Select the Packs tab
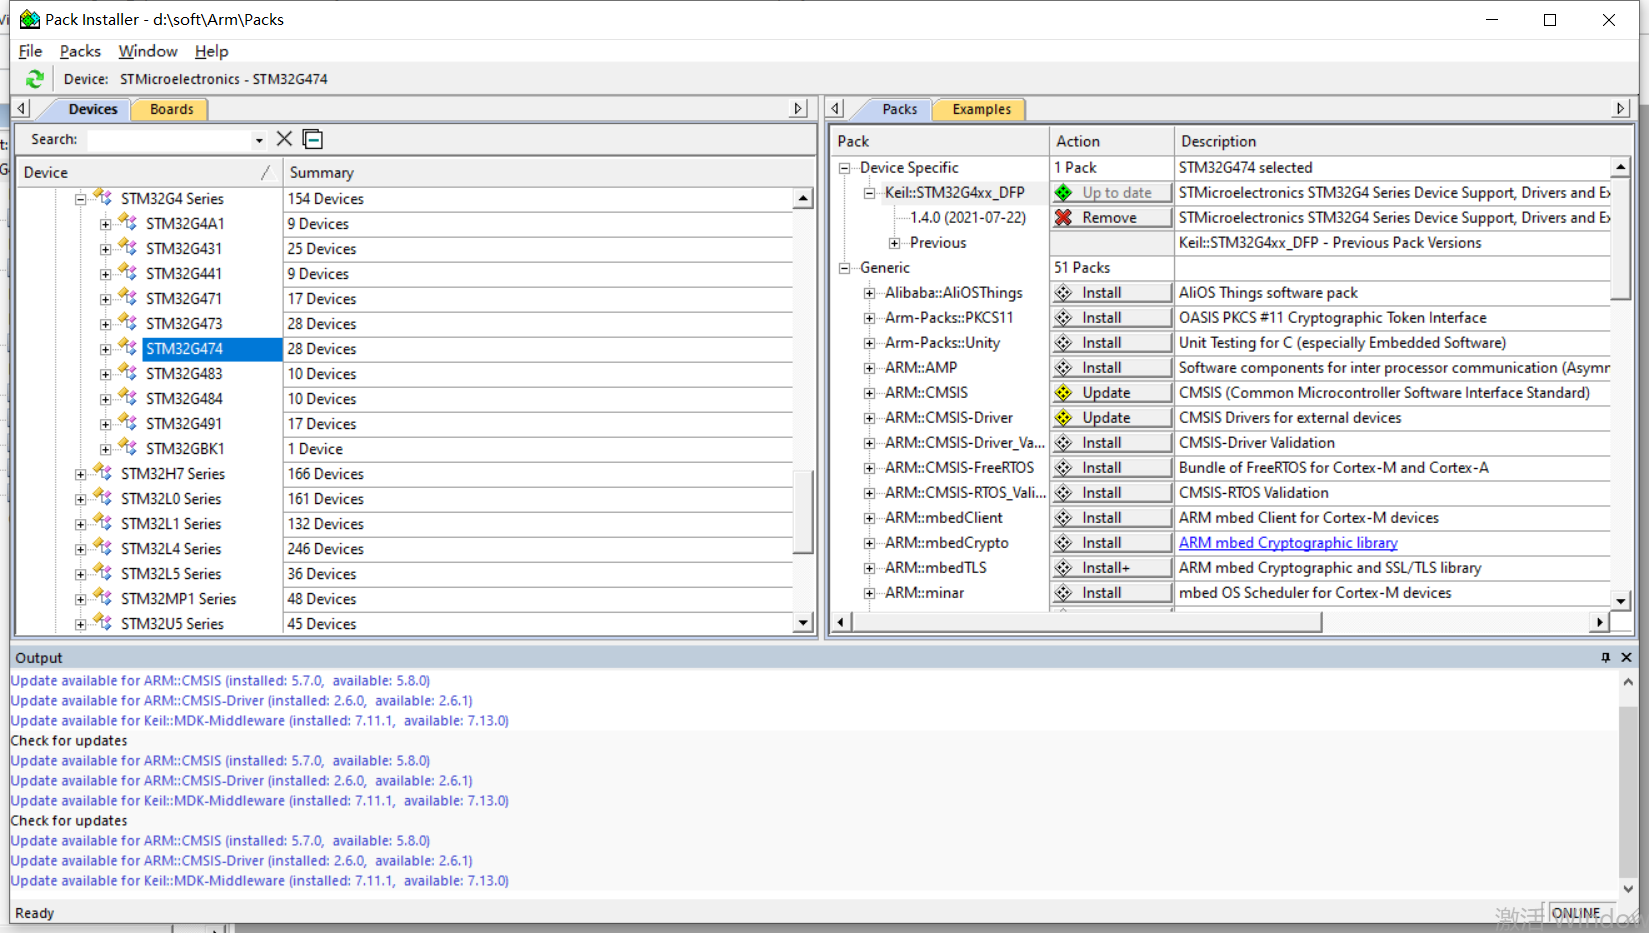Image resolution: width=1649 pixels, height=933 pixels. 899,109
